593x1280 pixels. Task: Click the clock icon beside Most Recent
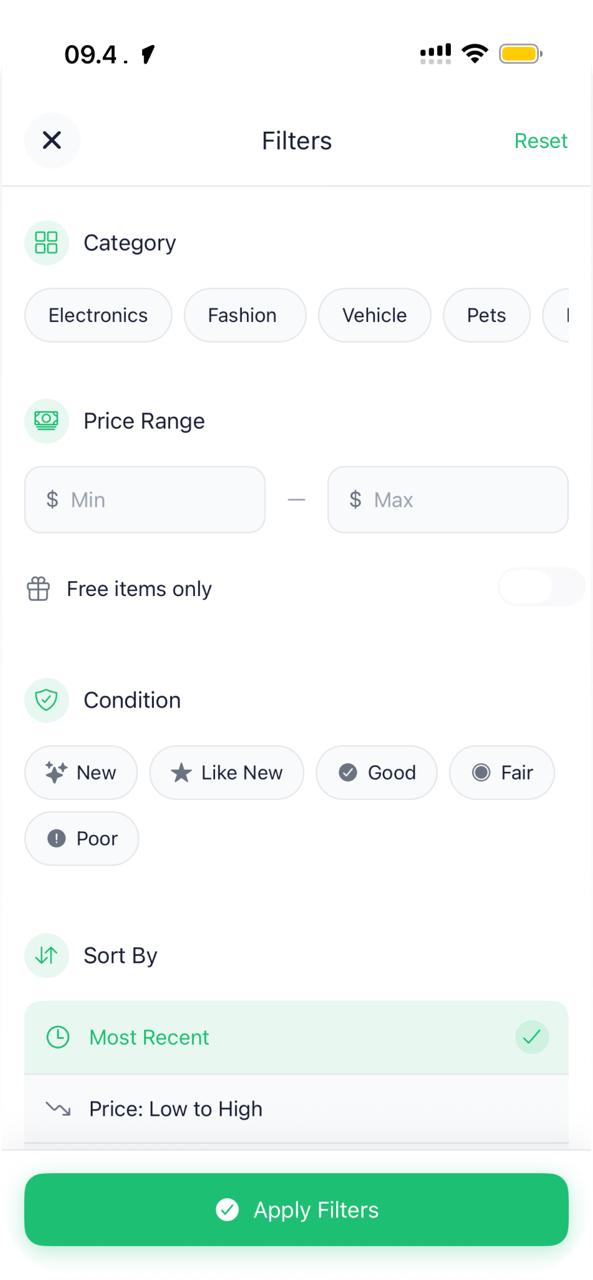click(58, 1037)
